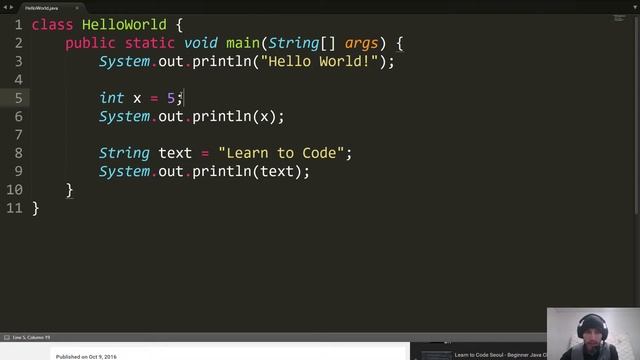The width and height of the screenshot is (640, 360).
Task: Close the HelloWorld.java tab
Action: (77, 8)
